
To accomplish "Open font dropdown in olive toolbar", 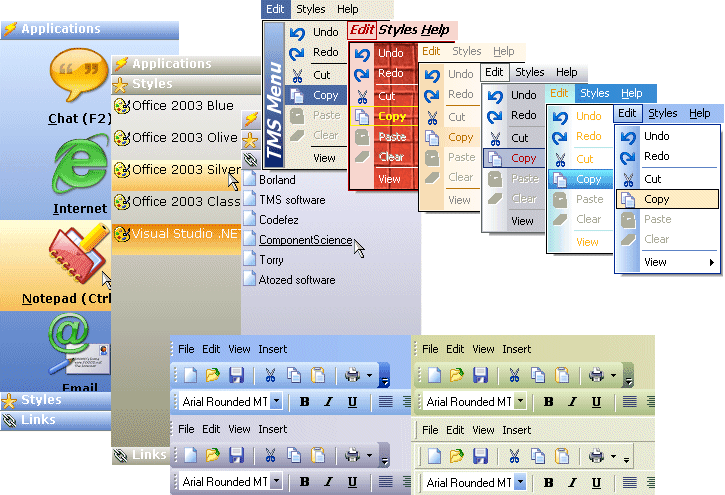I will 520,401.
